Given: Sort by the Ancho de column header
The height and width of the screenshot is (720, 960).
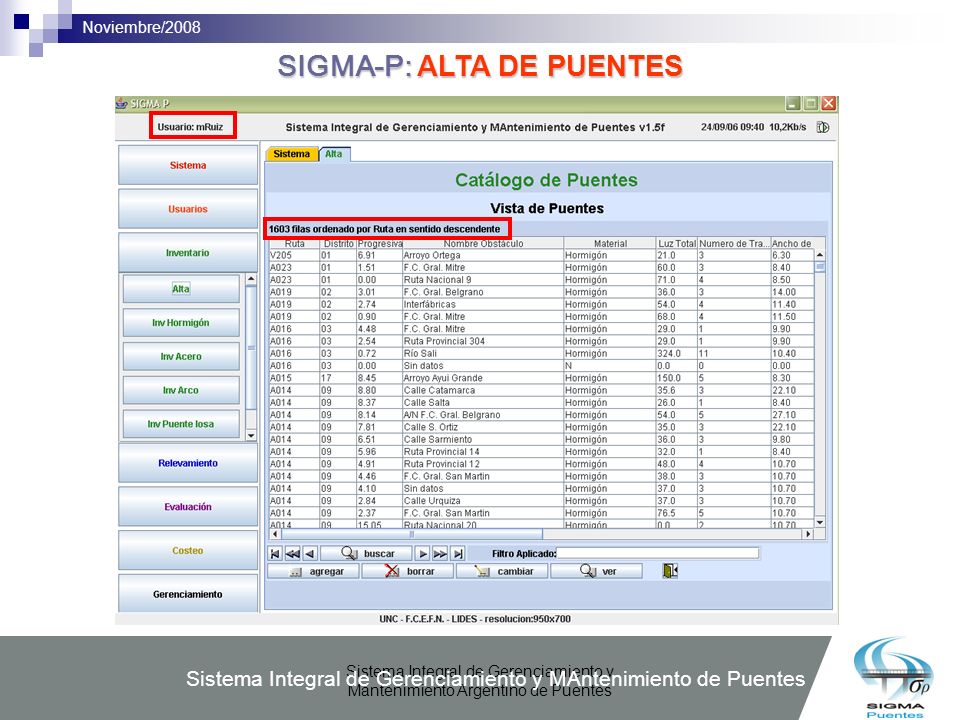Looking at the screenshot, I should (x=792, y=244).
